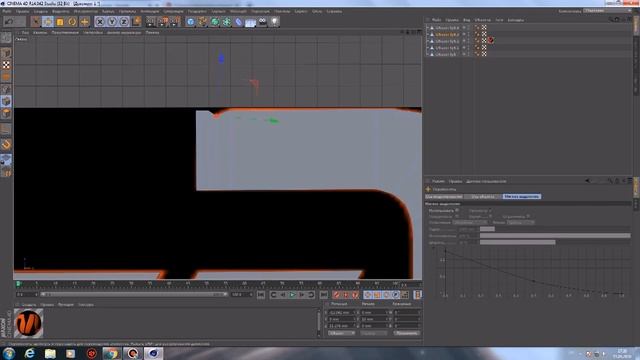The width and height of the screenshot is (640, 360).
Task: Toggle the first soft selection checkbox
Action: 457,210
